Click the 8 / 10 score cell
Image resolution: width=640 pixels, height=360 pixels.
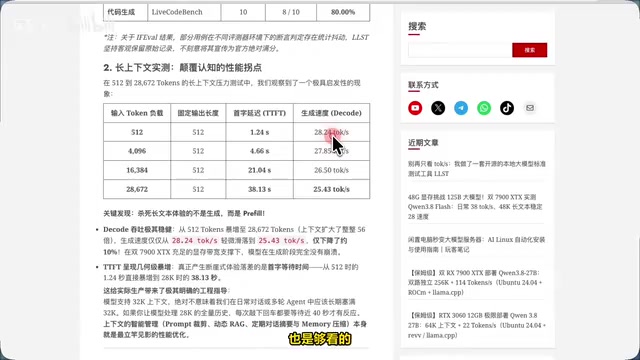pos(291,12)
